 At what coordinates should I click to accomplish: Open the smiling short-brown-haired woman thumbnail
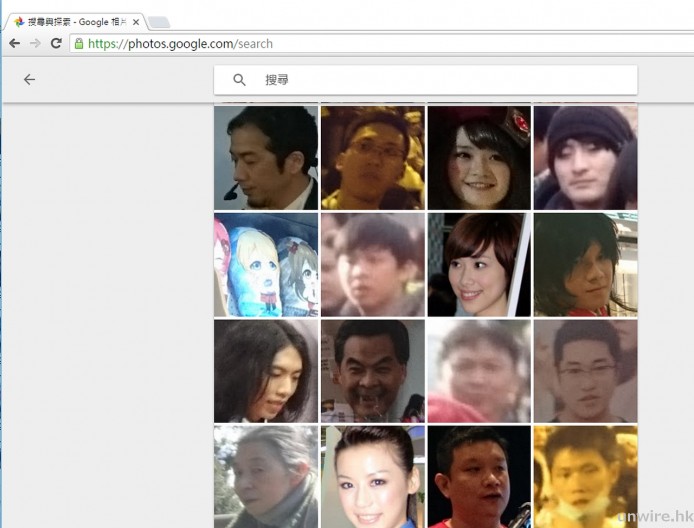pyautogui.click(x=478, y=265)
